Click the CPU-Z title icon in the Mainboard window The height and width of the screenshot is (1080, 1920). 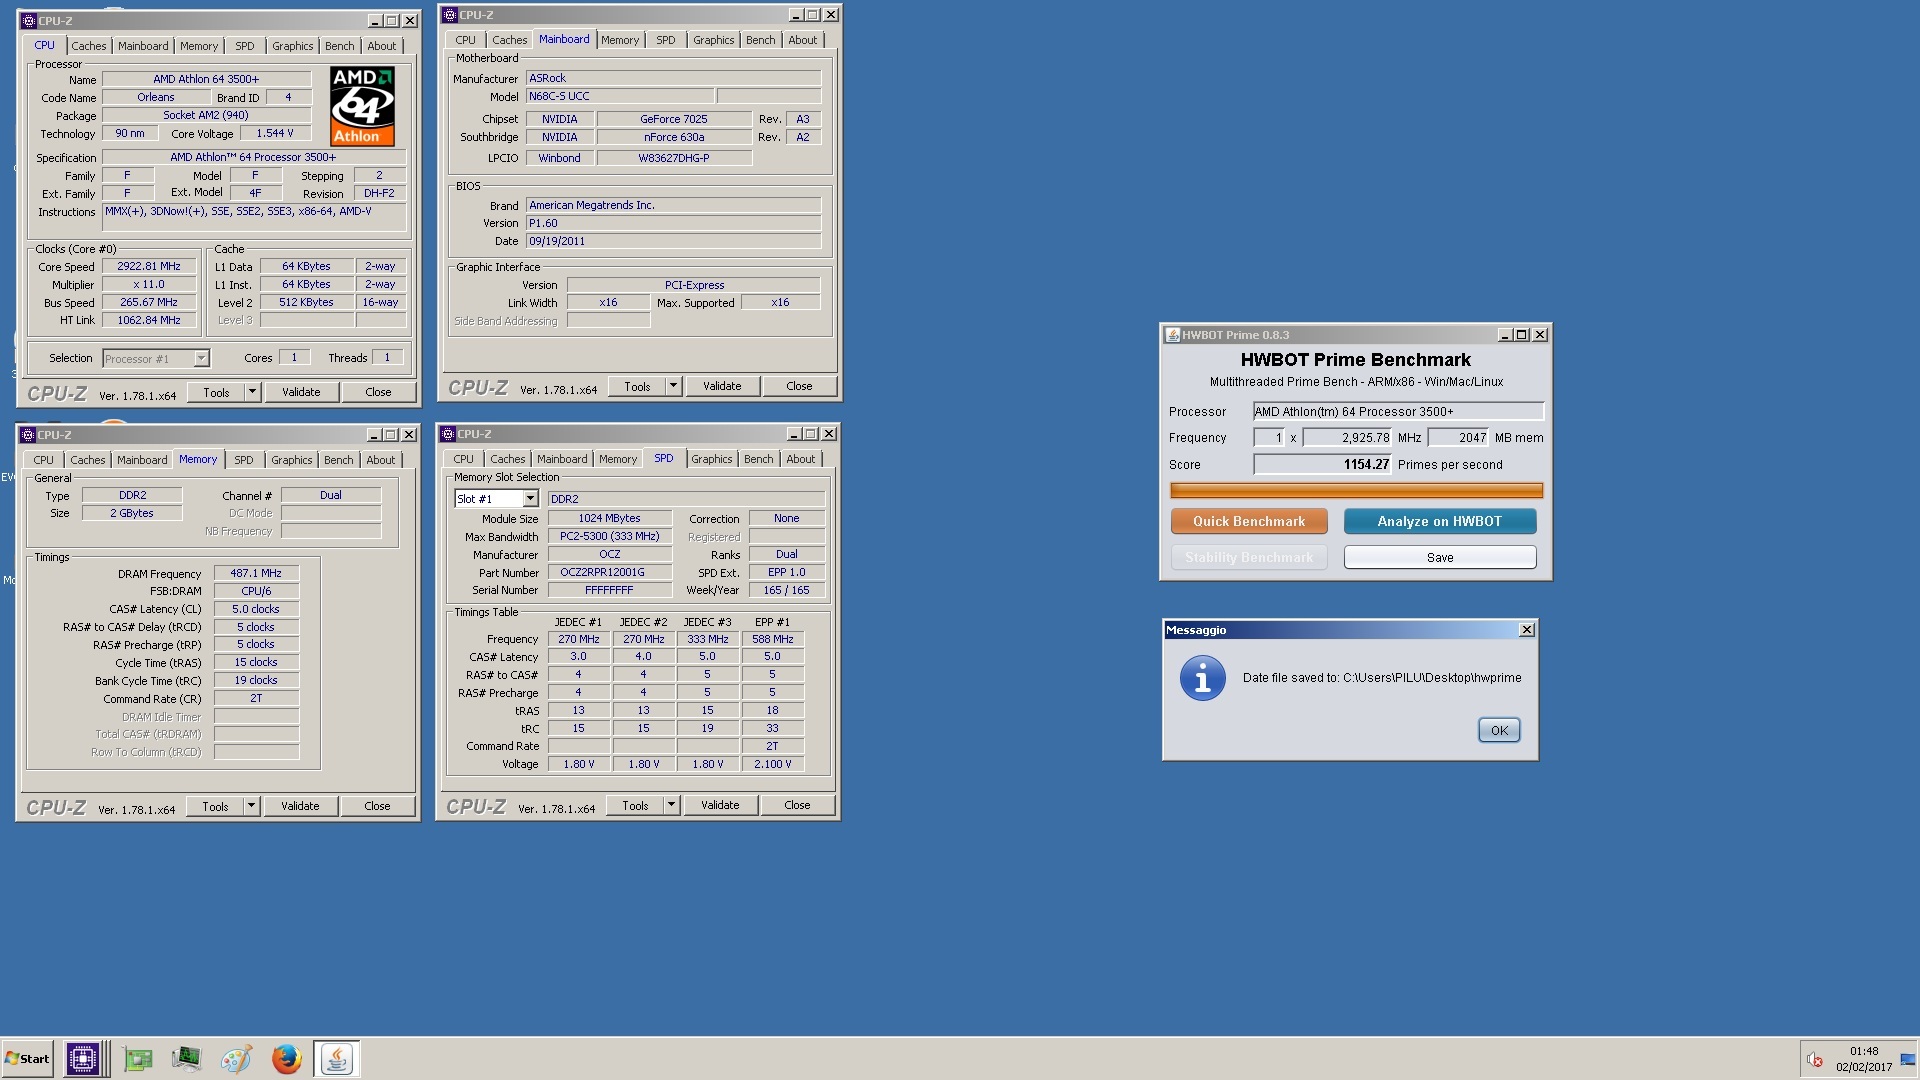point(450,15)
